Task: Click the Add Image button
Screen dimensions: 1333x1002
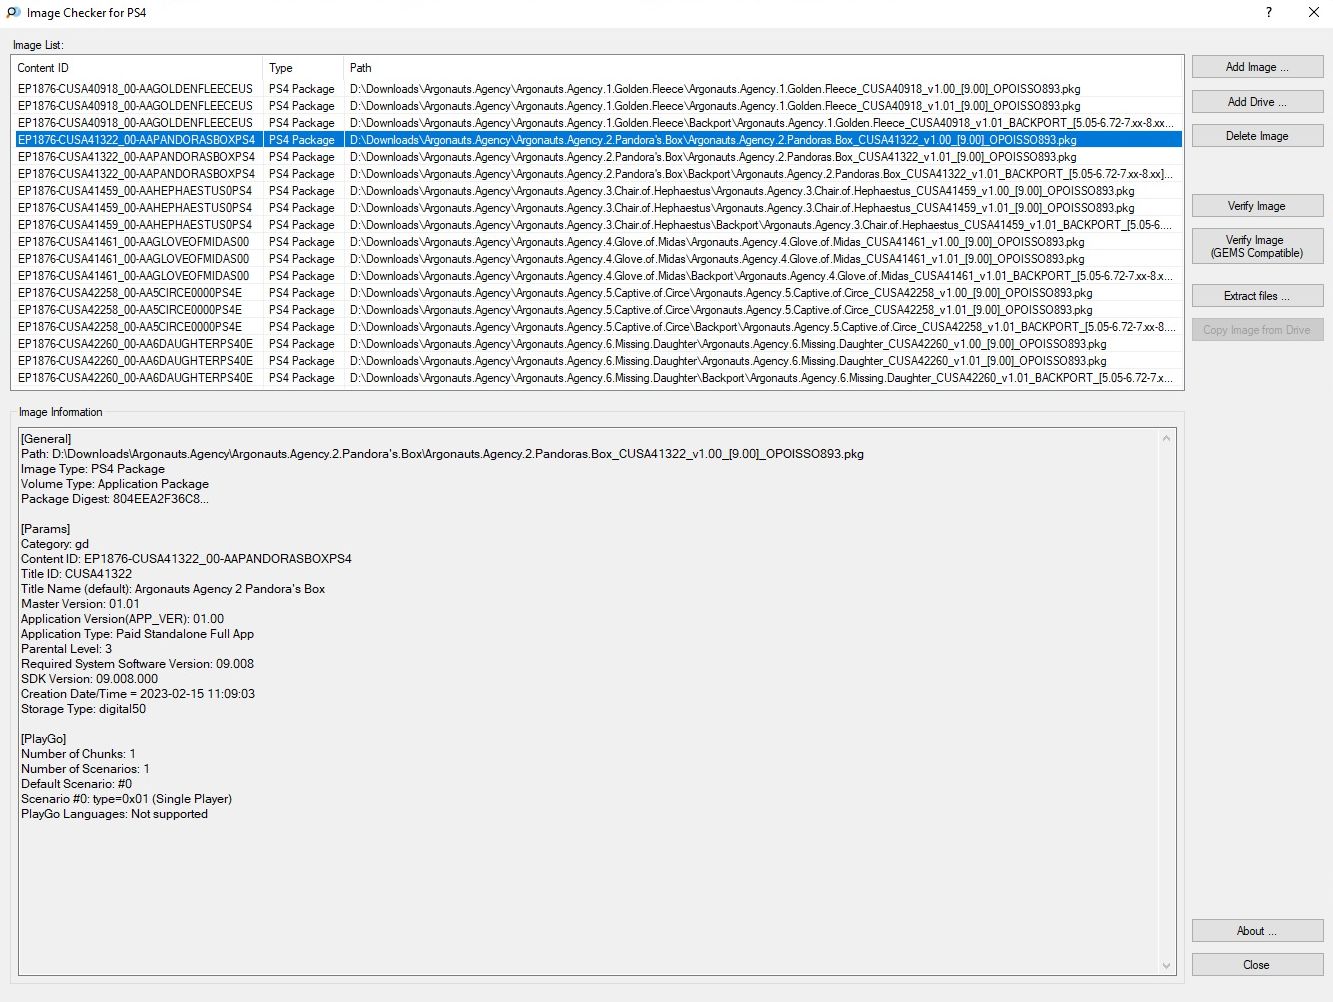Action: click(1257, 67)
